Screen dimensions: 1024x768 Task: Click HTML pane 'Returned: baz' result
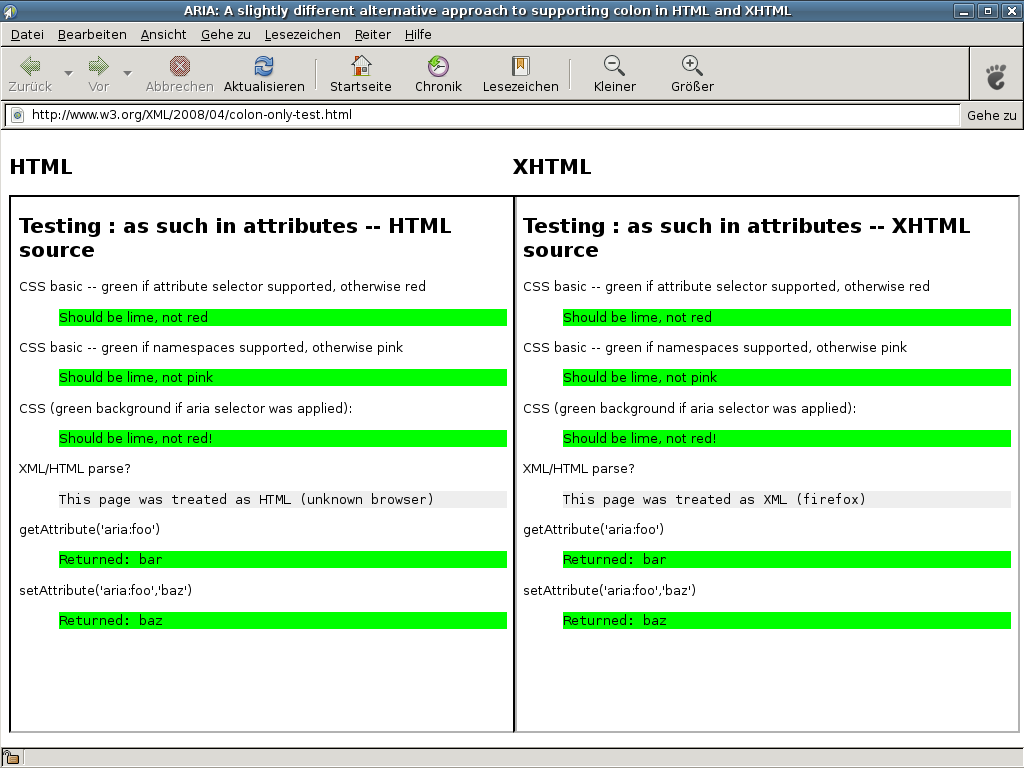(x=283, y=620)
